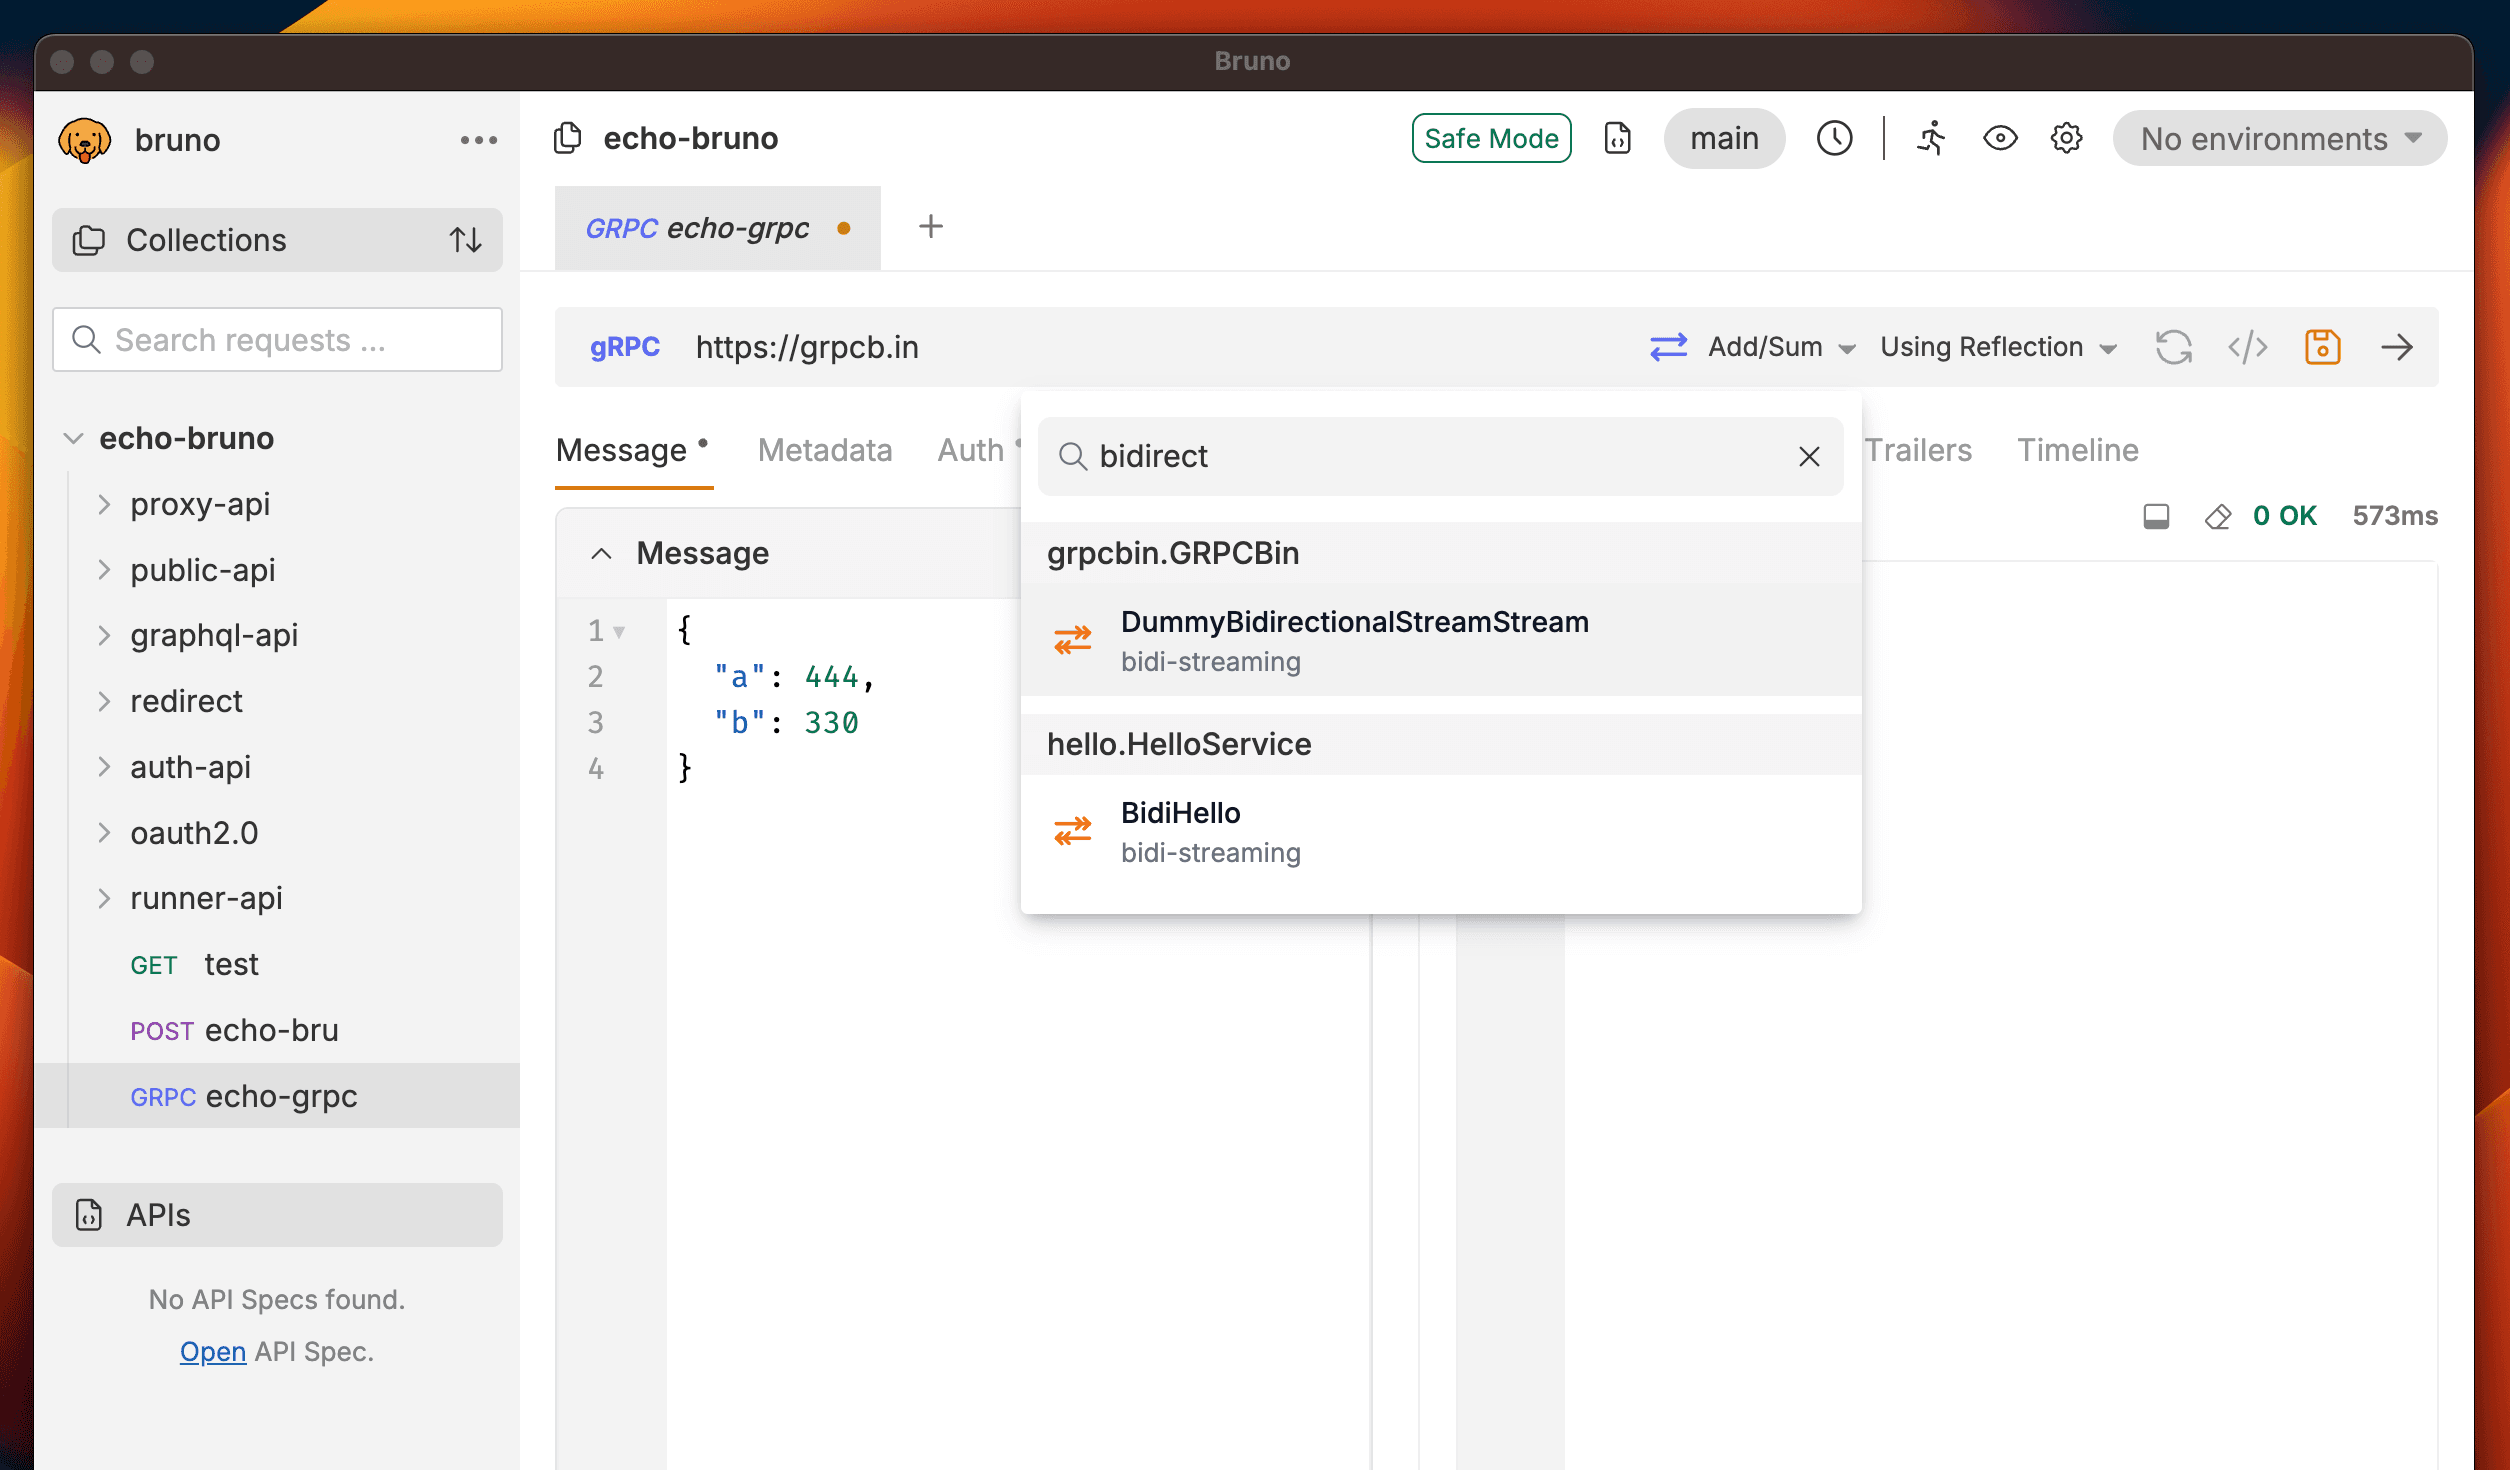
Task: Open collection settings gear icon
Action: coord(2066,138)
